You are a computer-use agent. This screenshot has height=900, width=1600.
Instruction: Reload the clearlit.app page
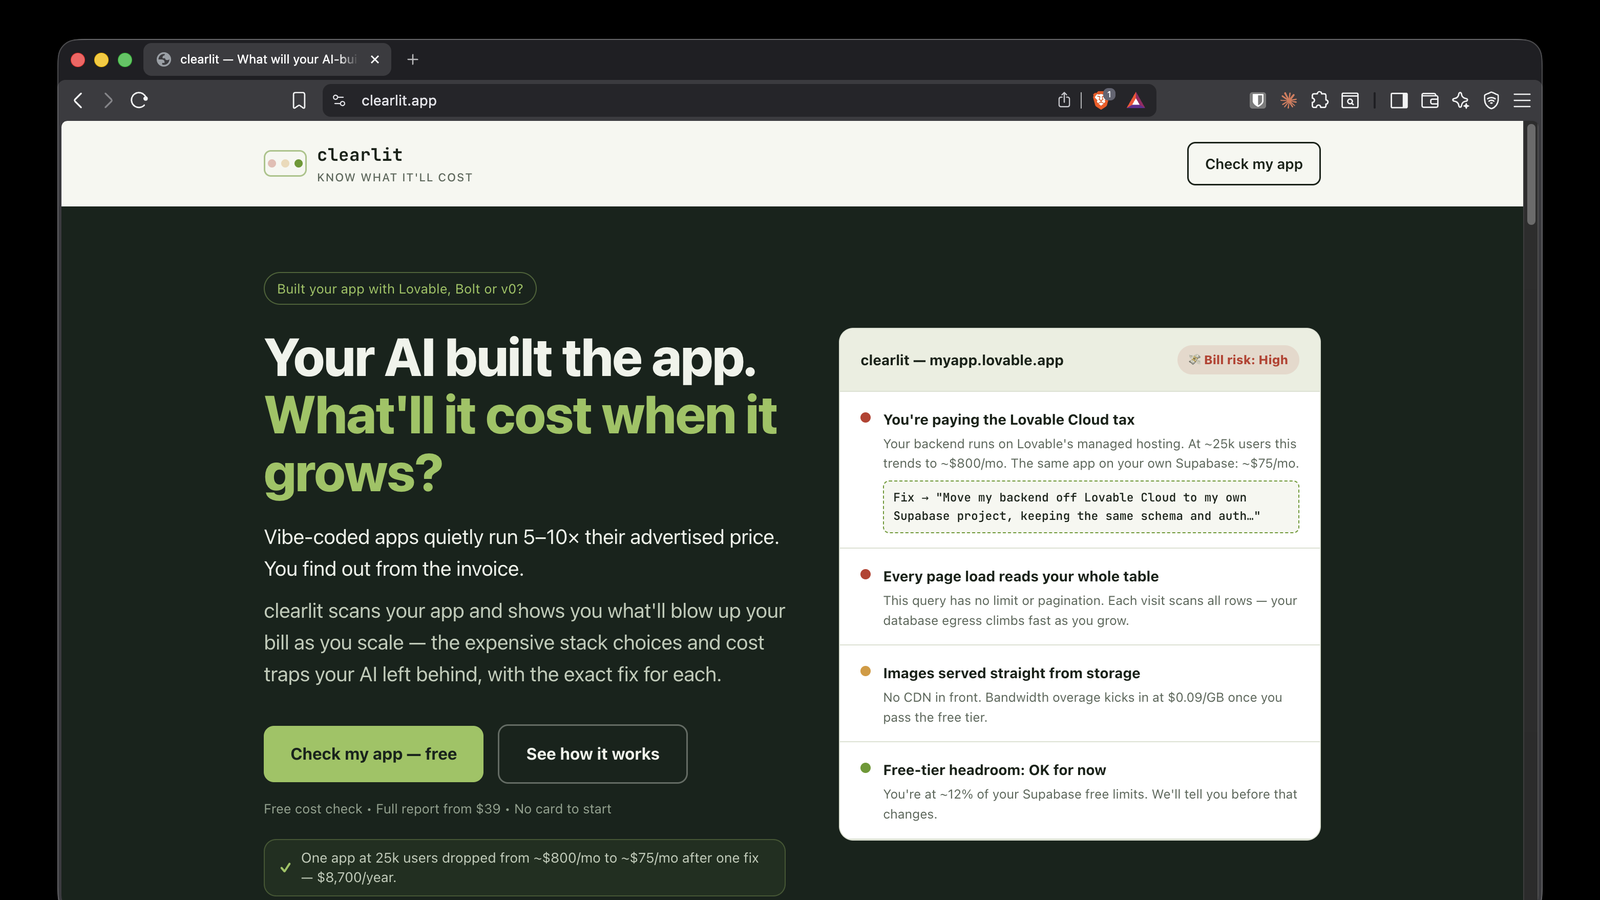coord(139,100)
